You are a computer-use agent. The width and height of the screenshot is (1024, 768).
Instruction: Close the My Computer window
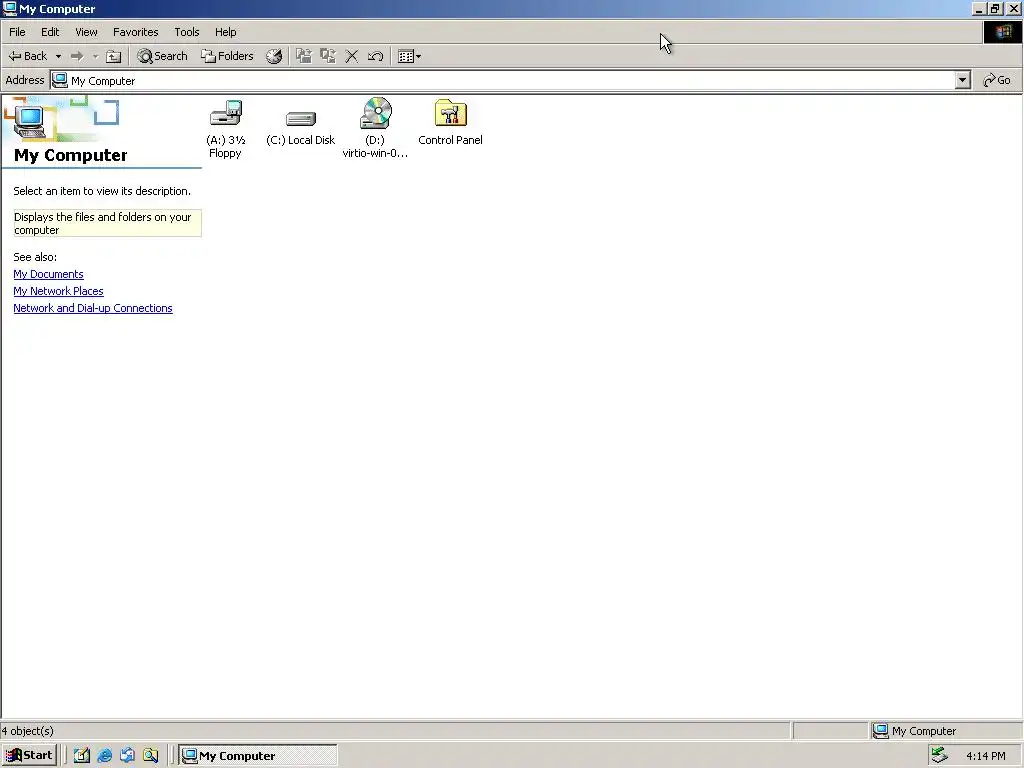click(x=1014, y=8)
